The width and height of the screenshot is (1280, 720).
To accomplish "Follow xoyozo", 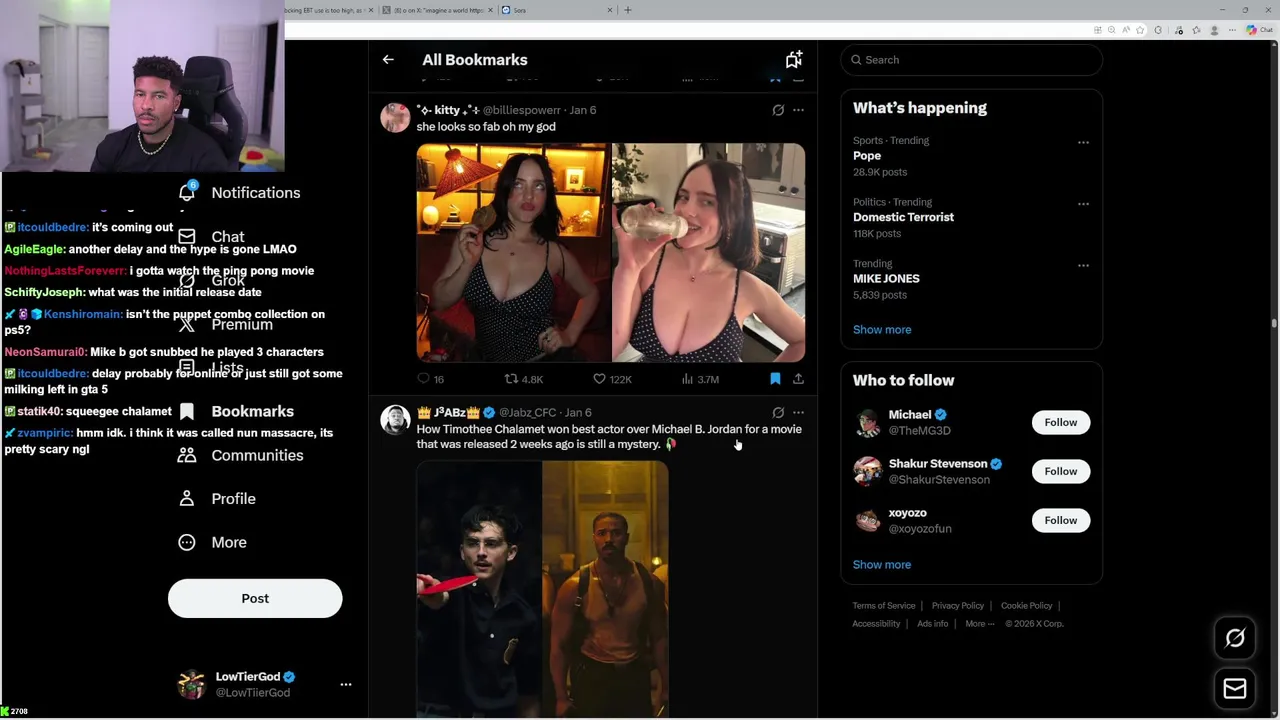I will [x=1061, y=520].
